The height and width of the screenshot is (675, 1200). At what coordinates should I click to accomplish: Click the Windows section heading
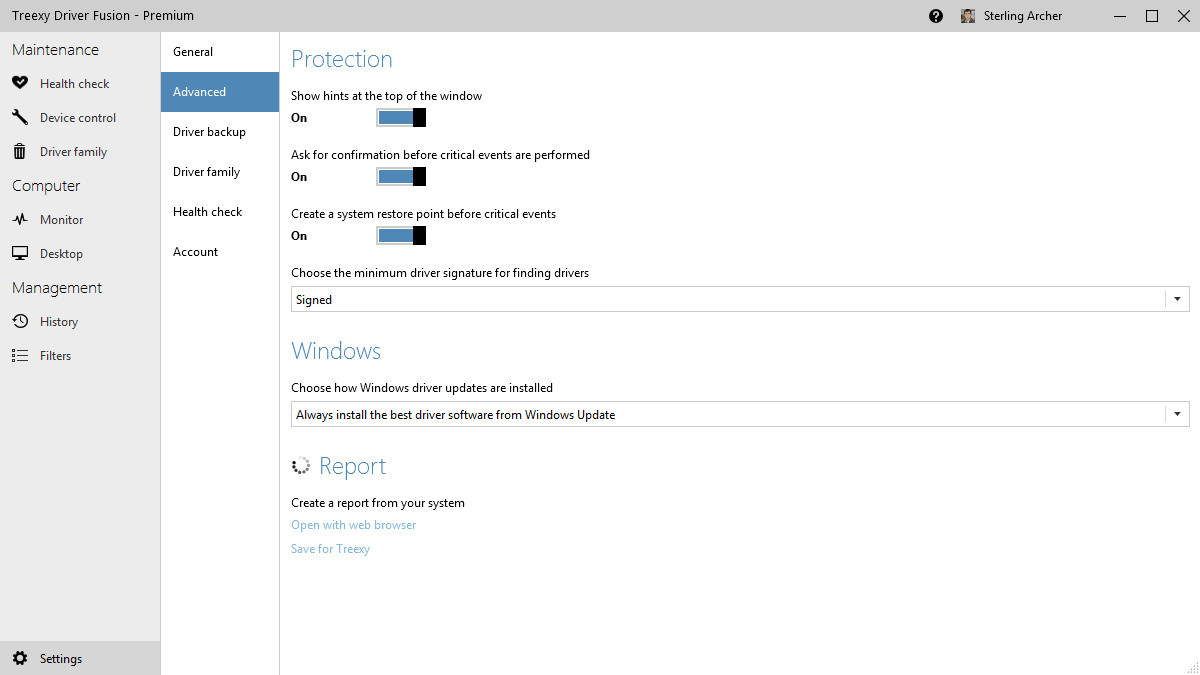[x=336, y=351]
